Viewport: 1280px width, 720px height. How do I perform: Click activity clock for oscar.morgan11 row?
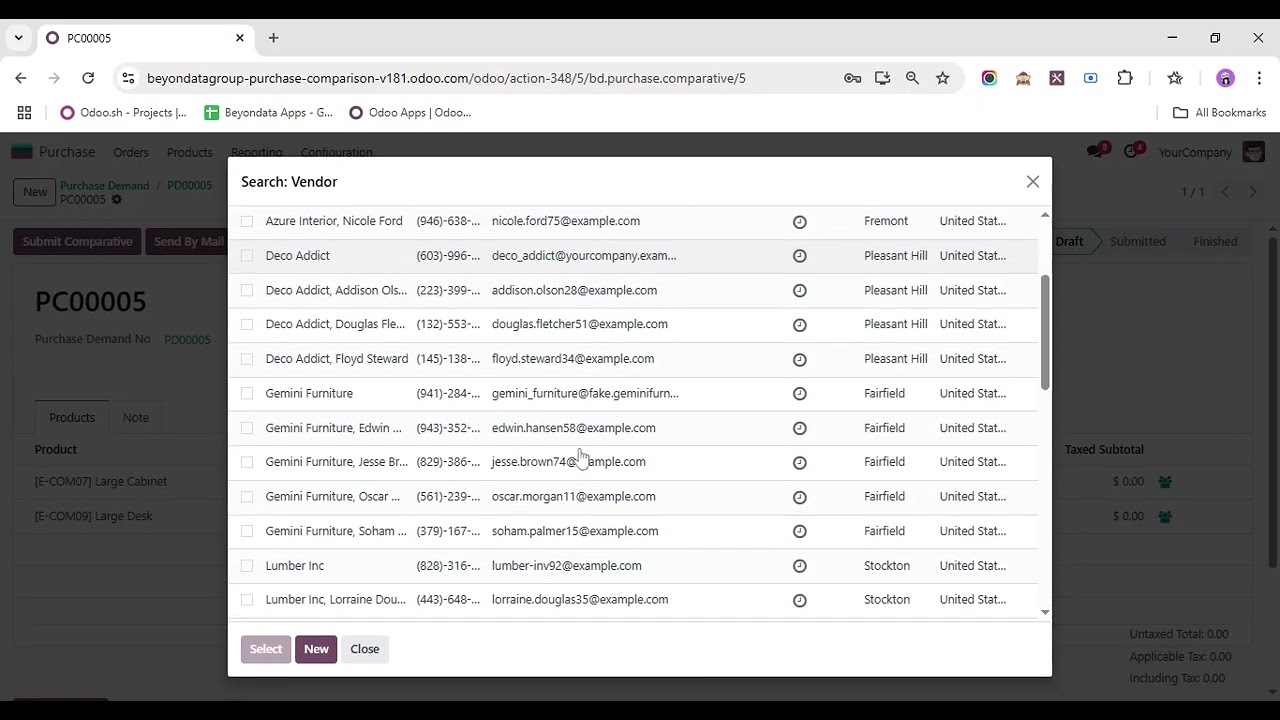tap(800, 497)
